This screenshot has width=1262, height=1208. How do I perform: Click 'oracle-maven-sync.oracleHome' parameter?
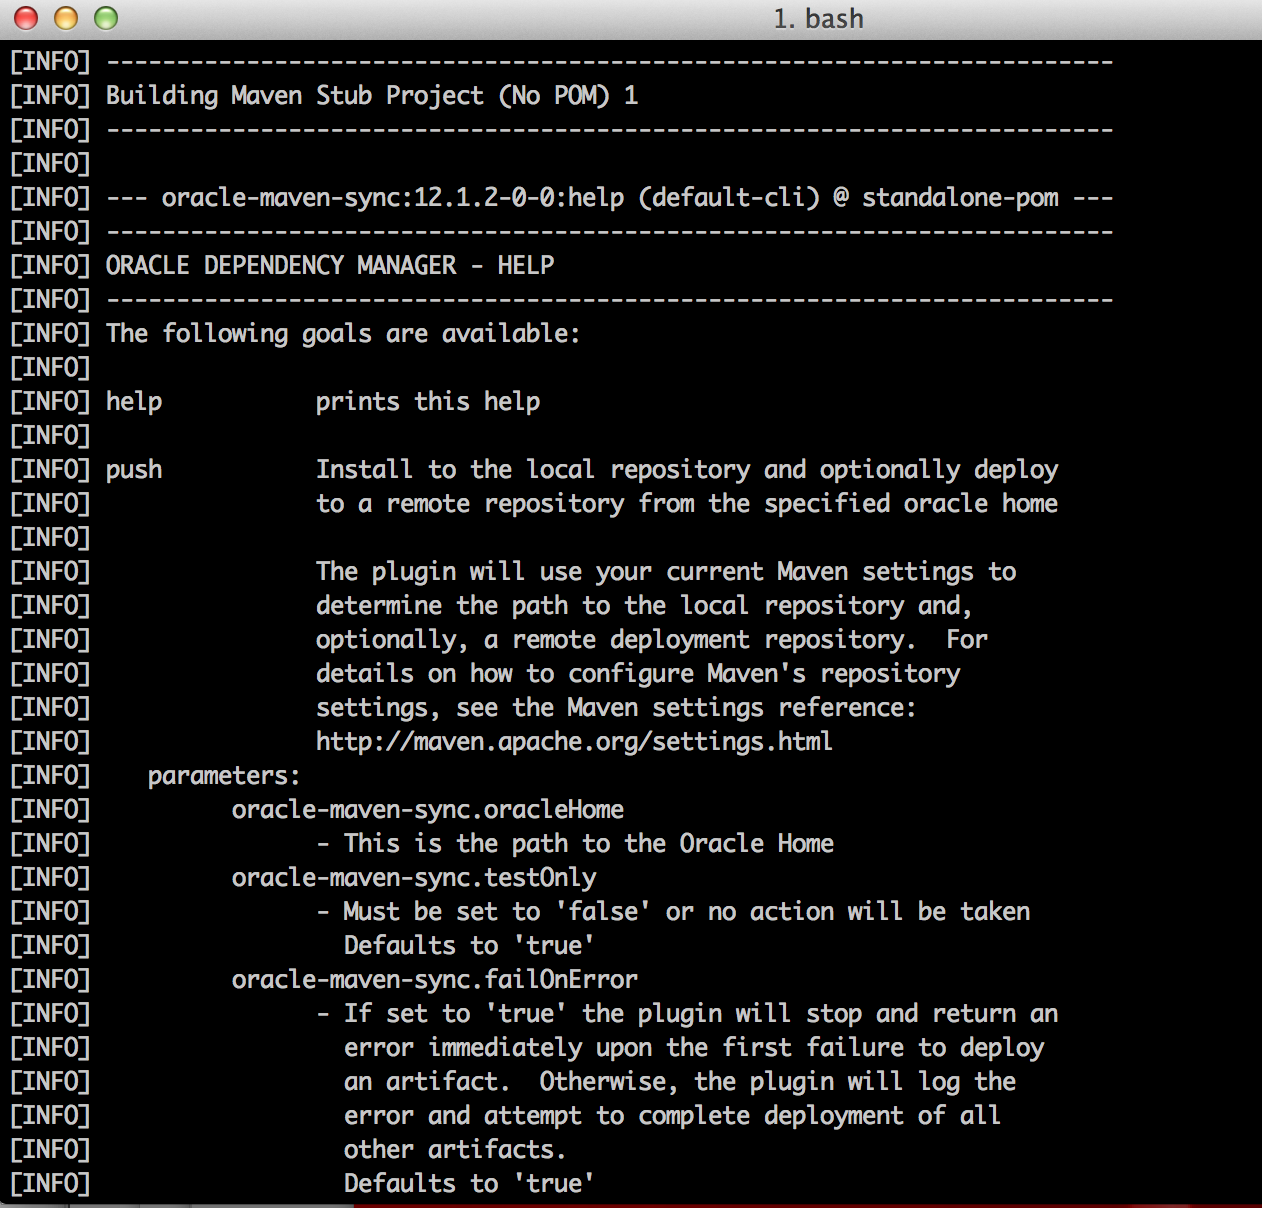pyautogui.click(x=428, y=810)
